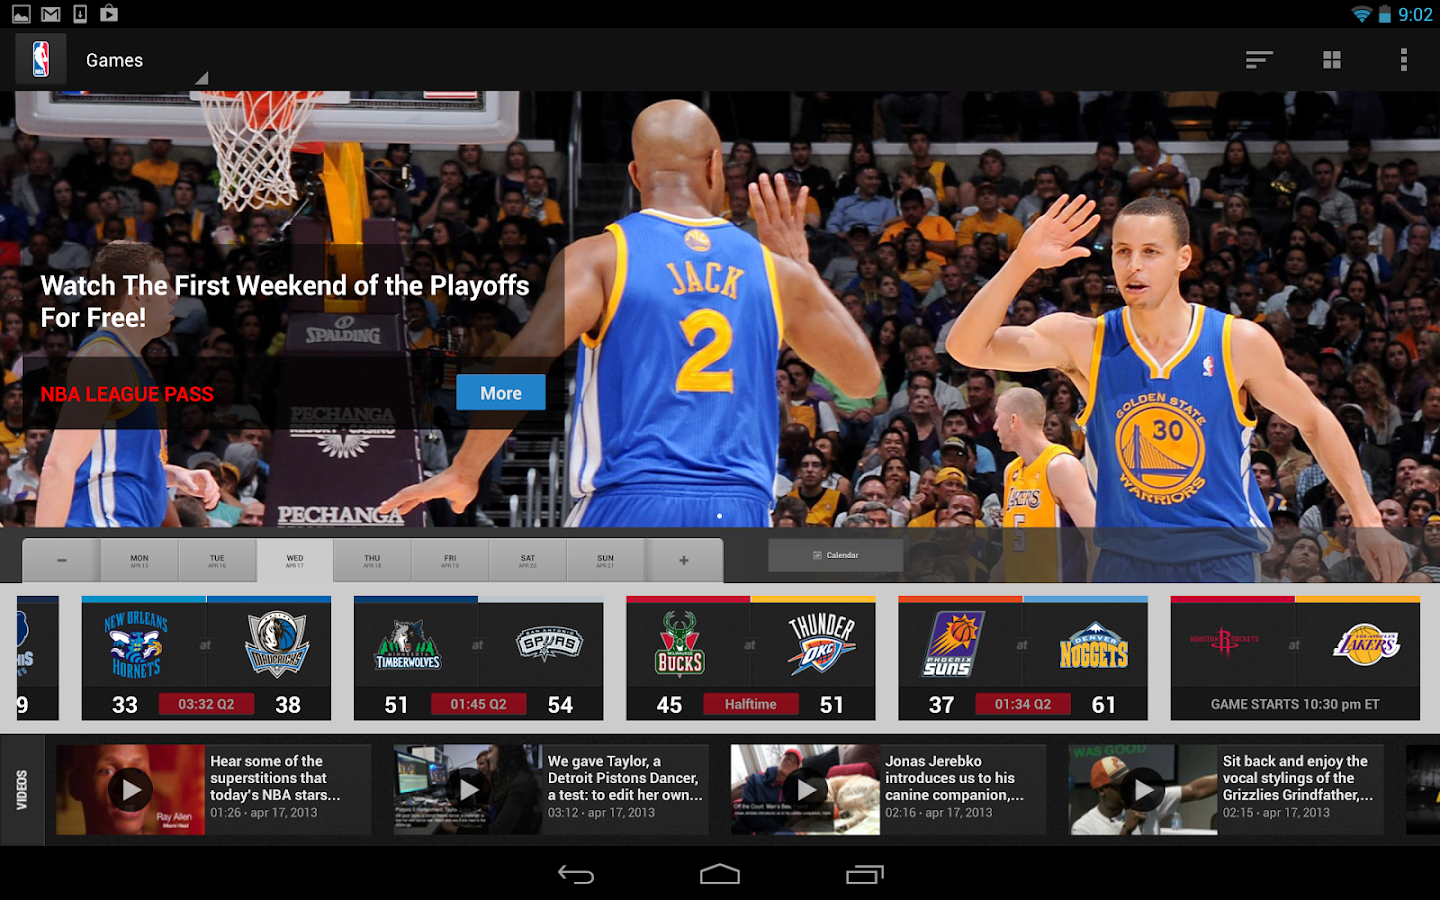Select the SAT Apr 20 tab

point(528,561)
